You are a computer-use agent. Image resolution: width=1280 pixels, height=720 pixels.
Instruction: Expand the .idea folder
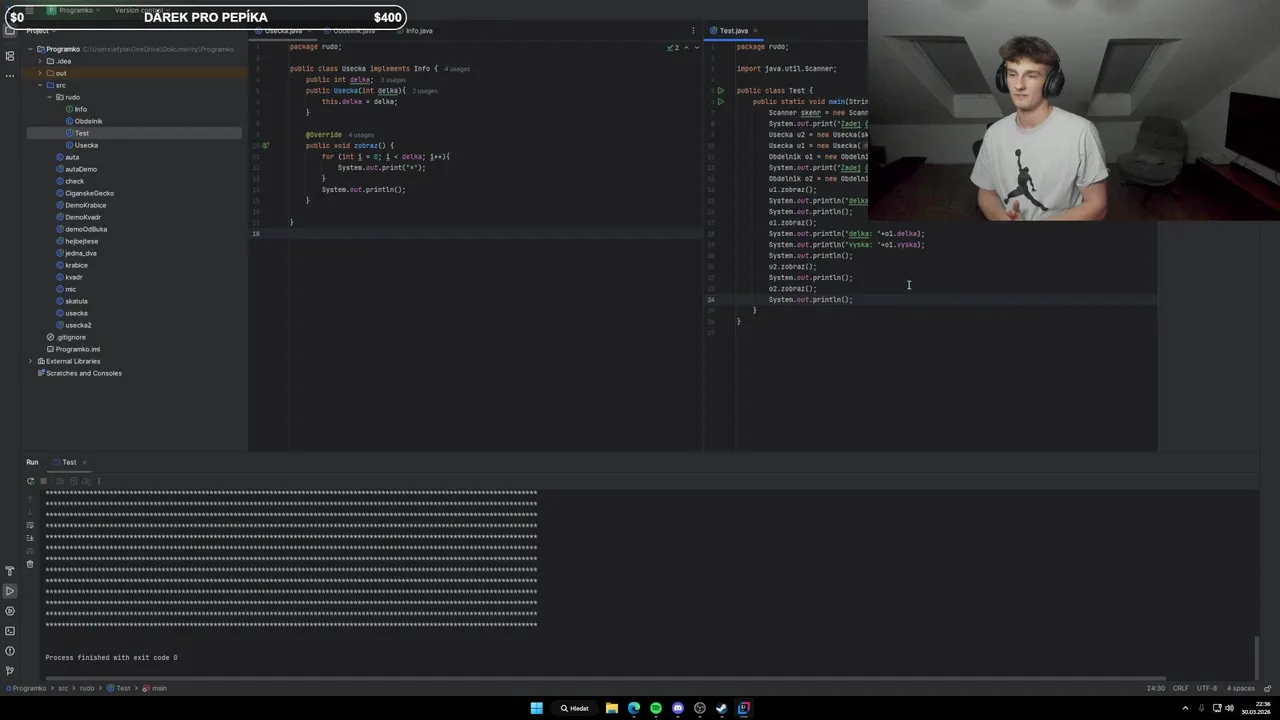40,61
